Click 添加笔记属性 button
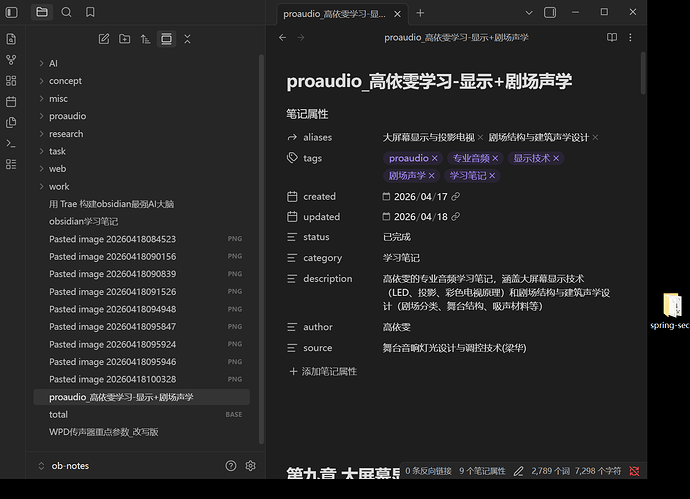 (323, 371)
